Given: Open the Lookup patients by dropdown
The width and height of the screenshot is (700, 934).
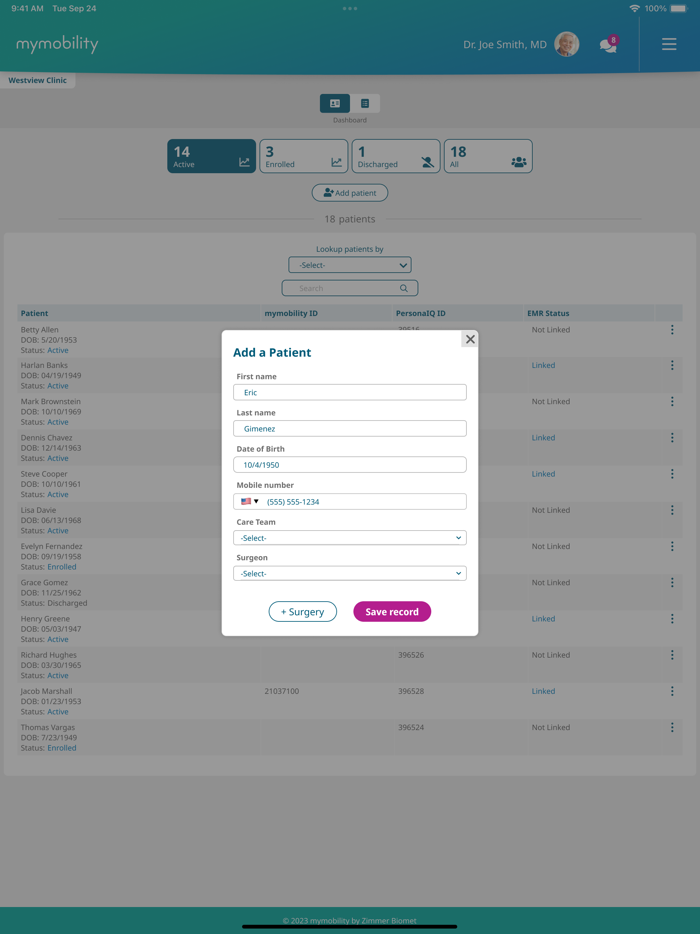Looking at the screenshot, I should (x=350, y=265).
